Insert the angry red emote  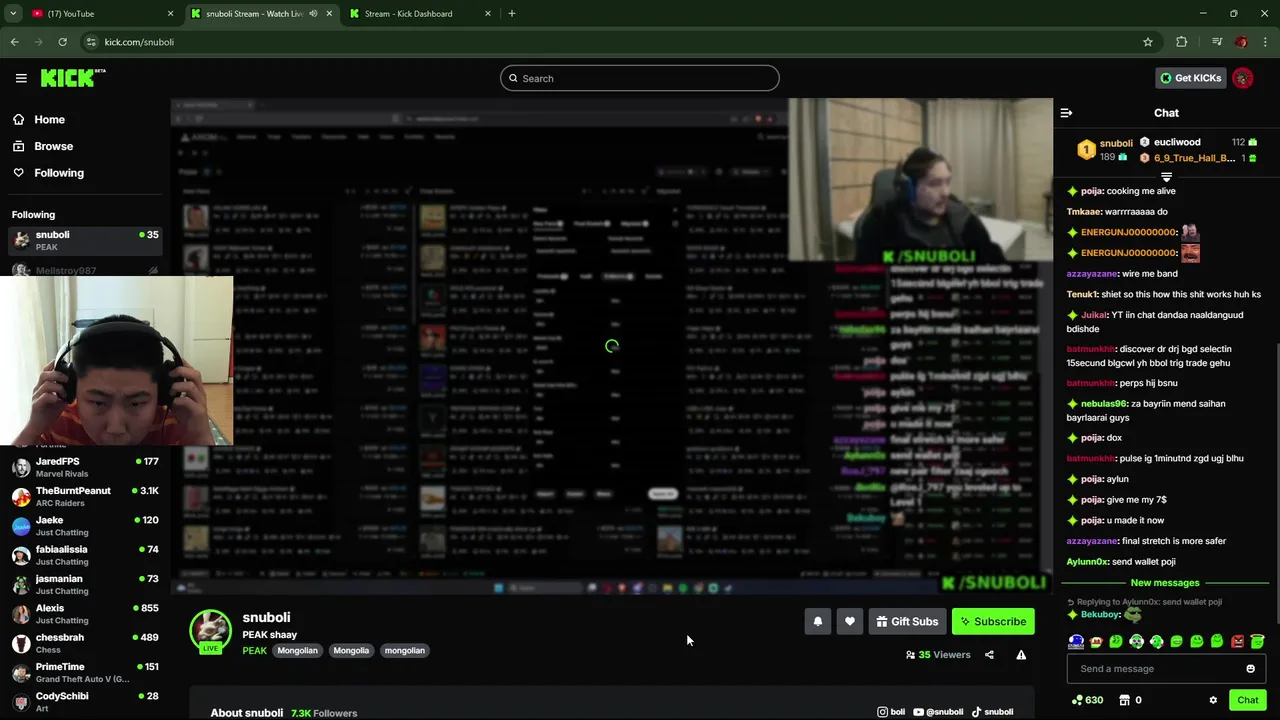click(x=1237, y=642)
